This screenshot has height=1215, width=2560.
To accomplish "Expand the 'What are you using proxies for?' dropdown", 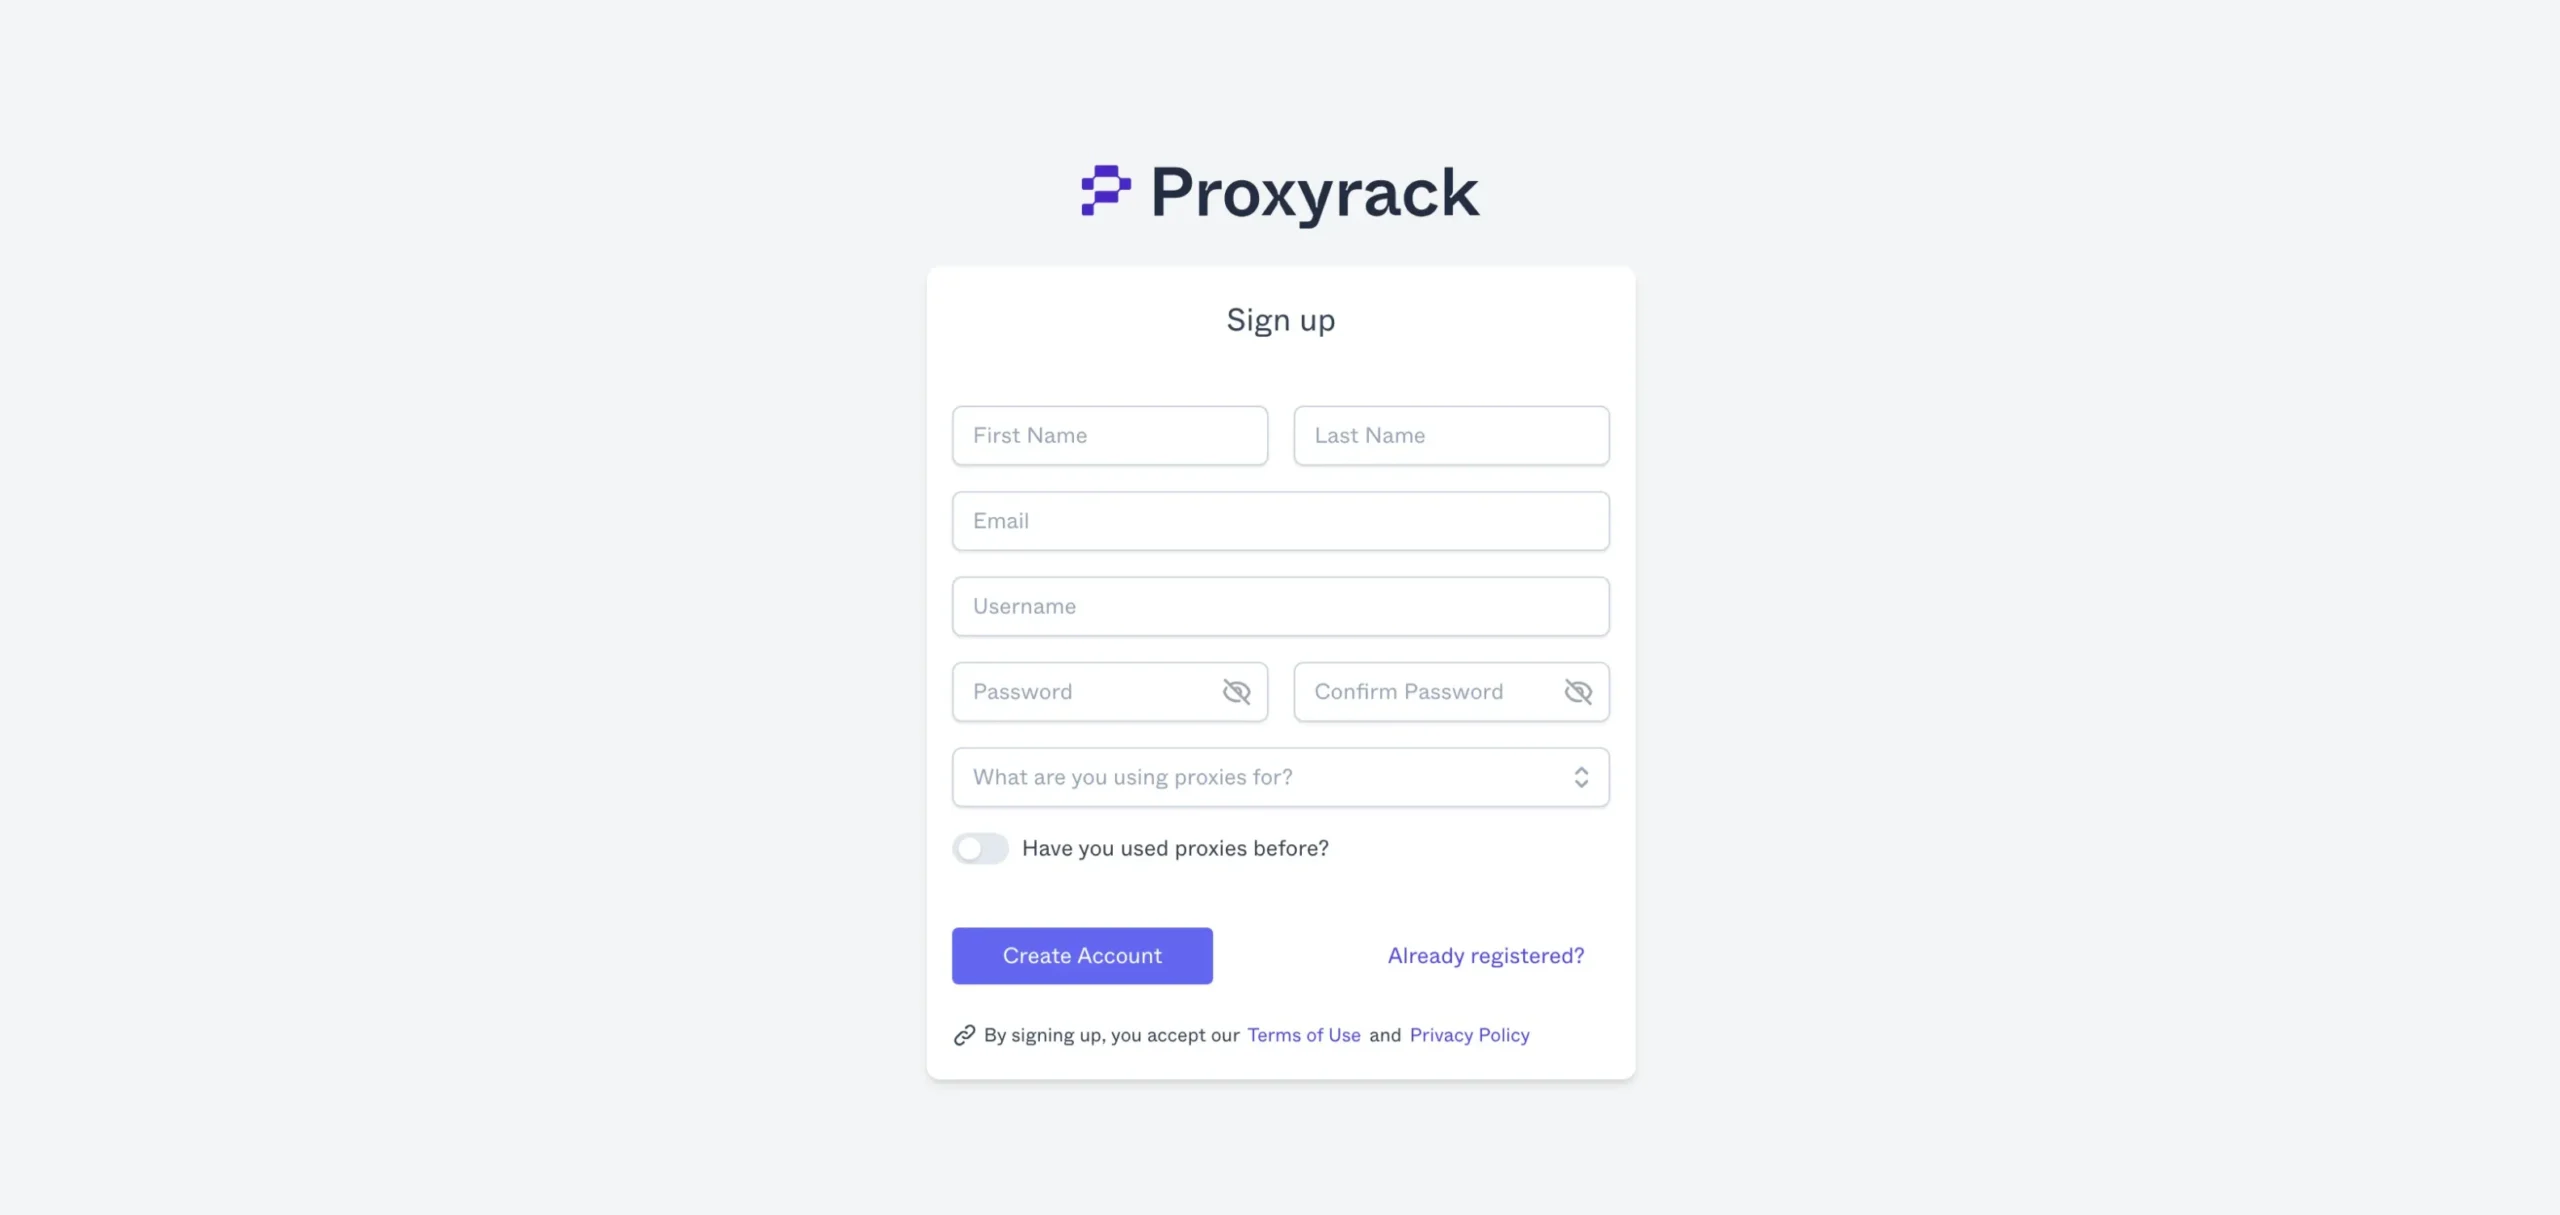I will pyautogui.click(x=1278, y=776).
